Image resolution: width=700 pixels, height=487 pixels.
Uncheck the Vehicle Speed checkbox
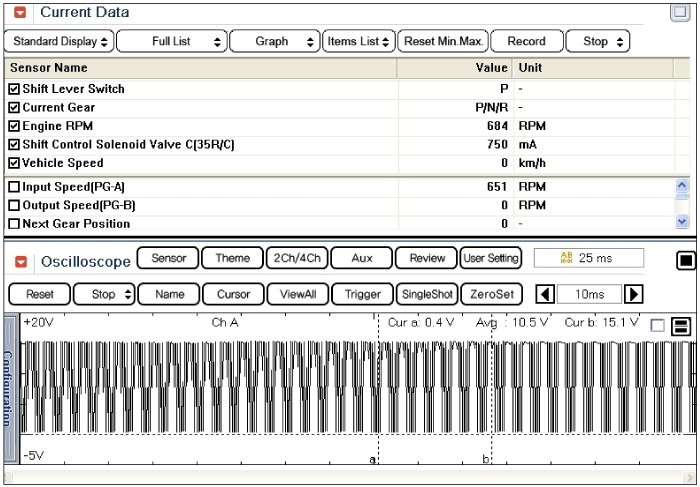tap(14, 163)
